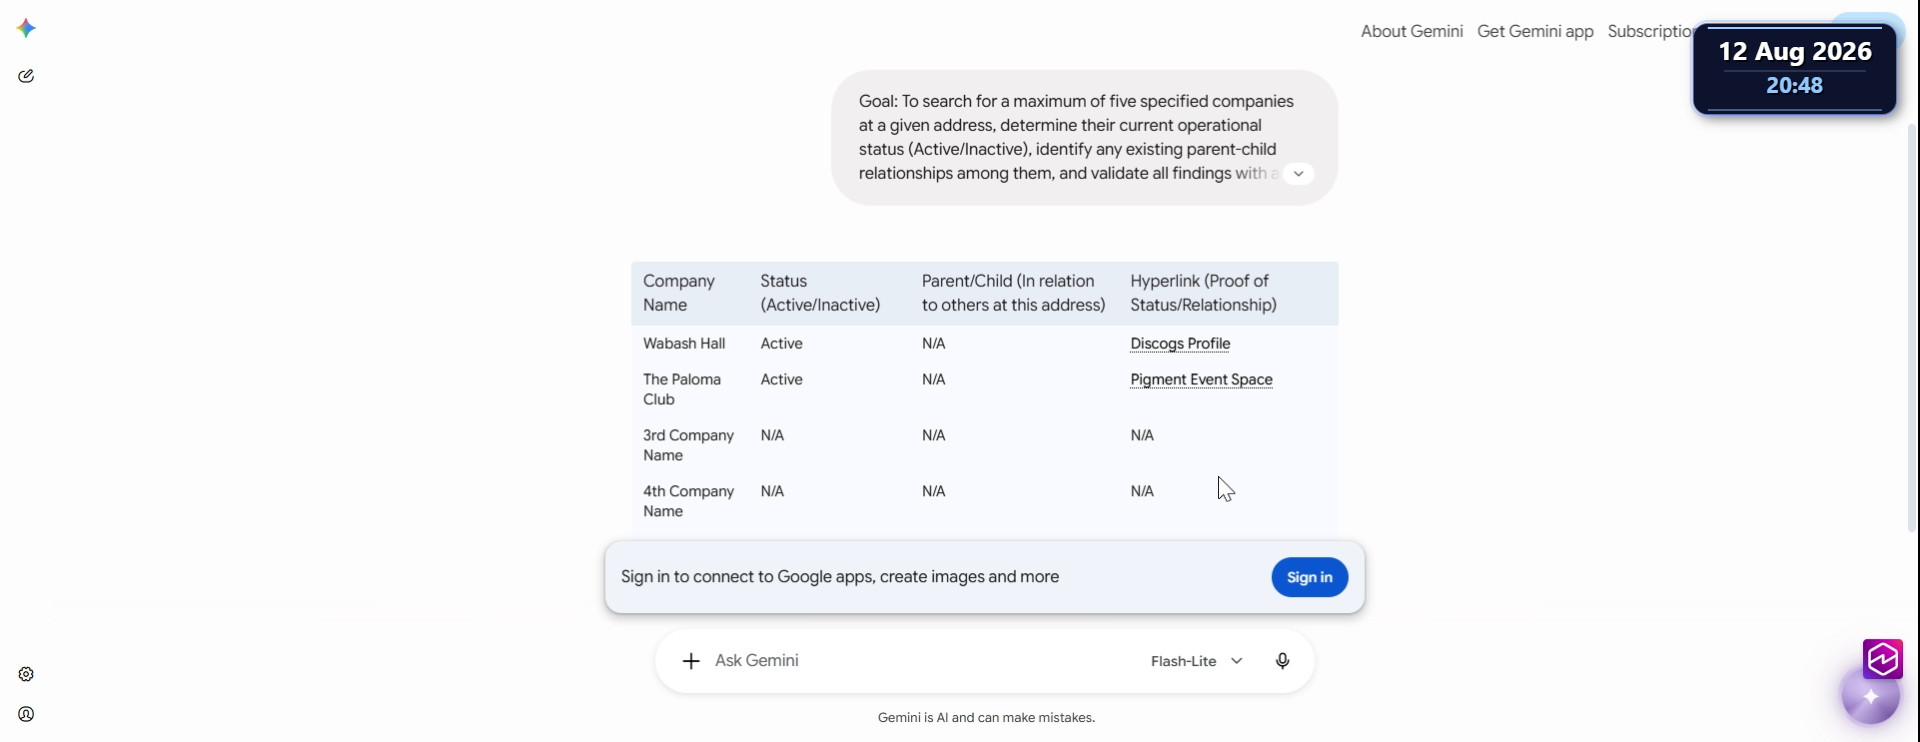Click the user prompt message bubble
1920x742 pixels.
click(x=1084, y=138)
